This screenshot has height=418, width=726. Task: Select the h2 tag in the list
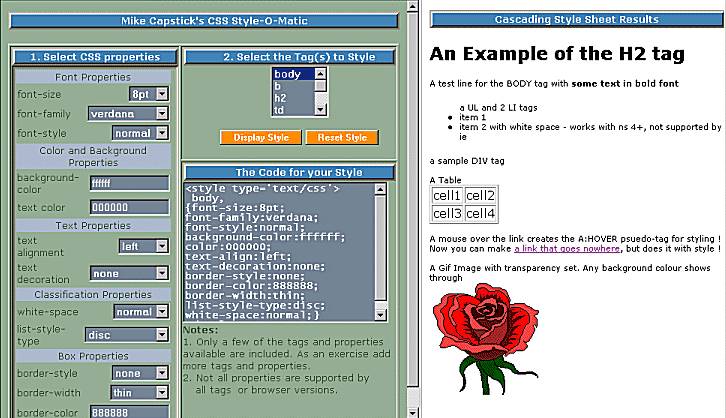point(294,98)
